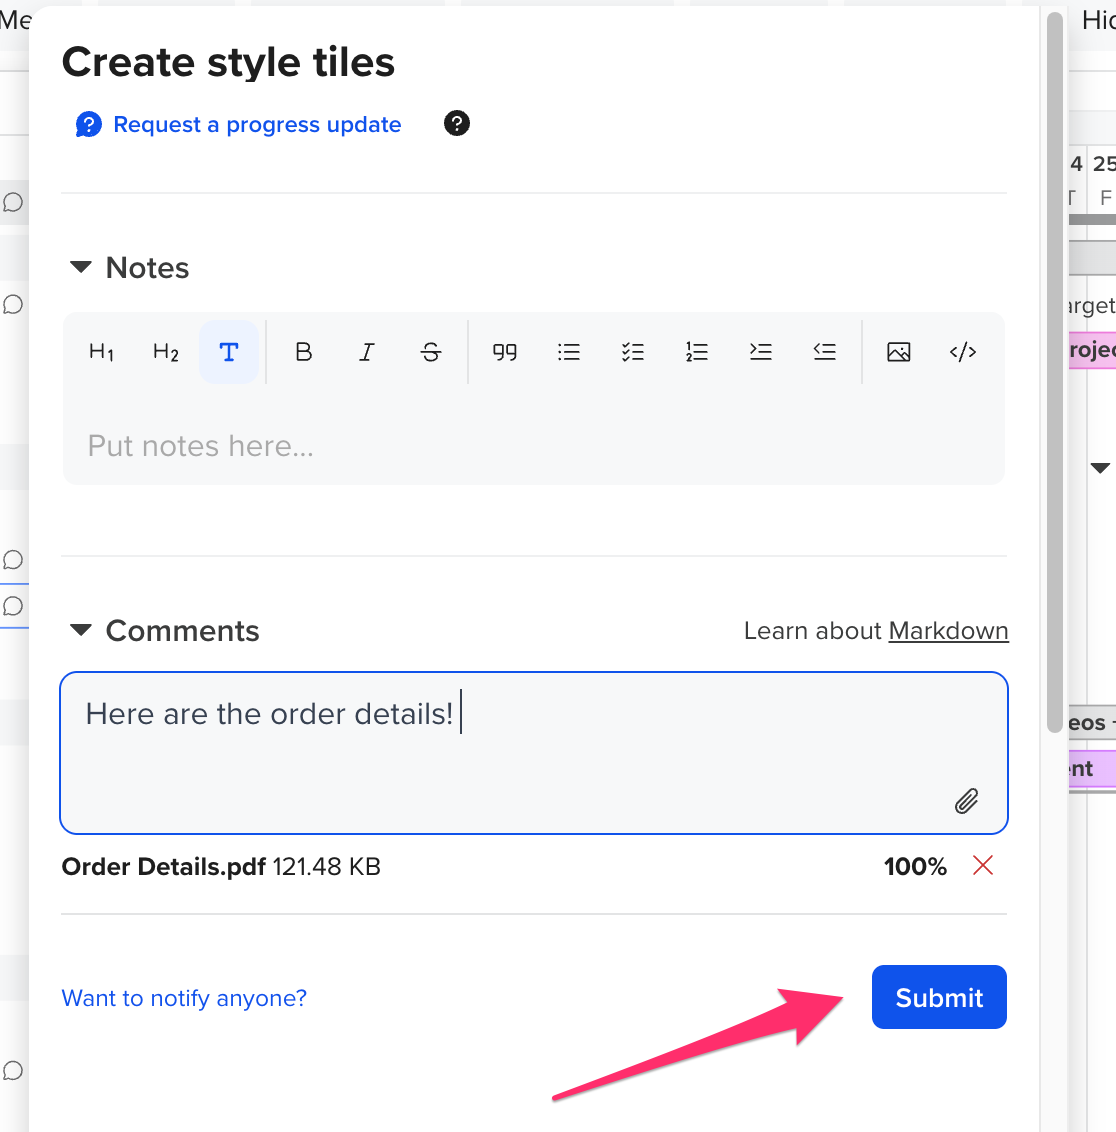1116x1132 pixels.
Task: Apply Heading 2 format in Notes toolbar
Action: click(165, 352)
